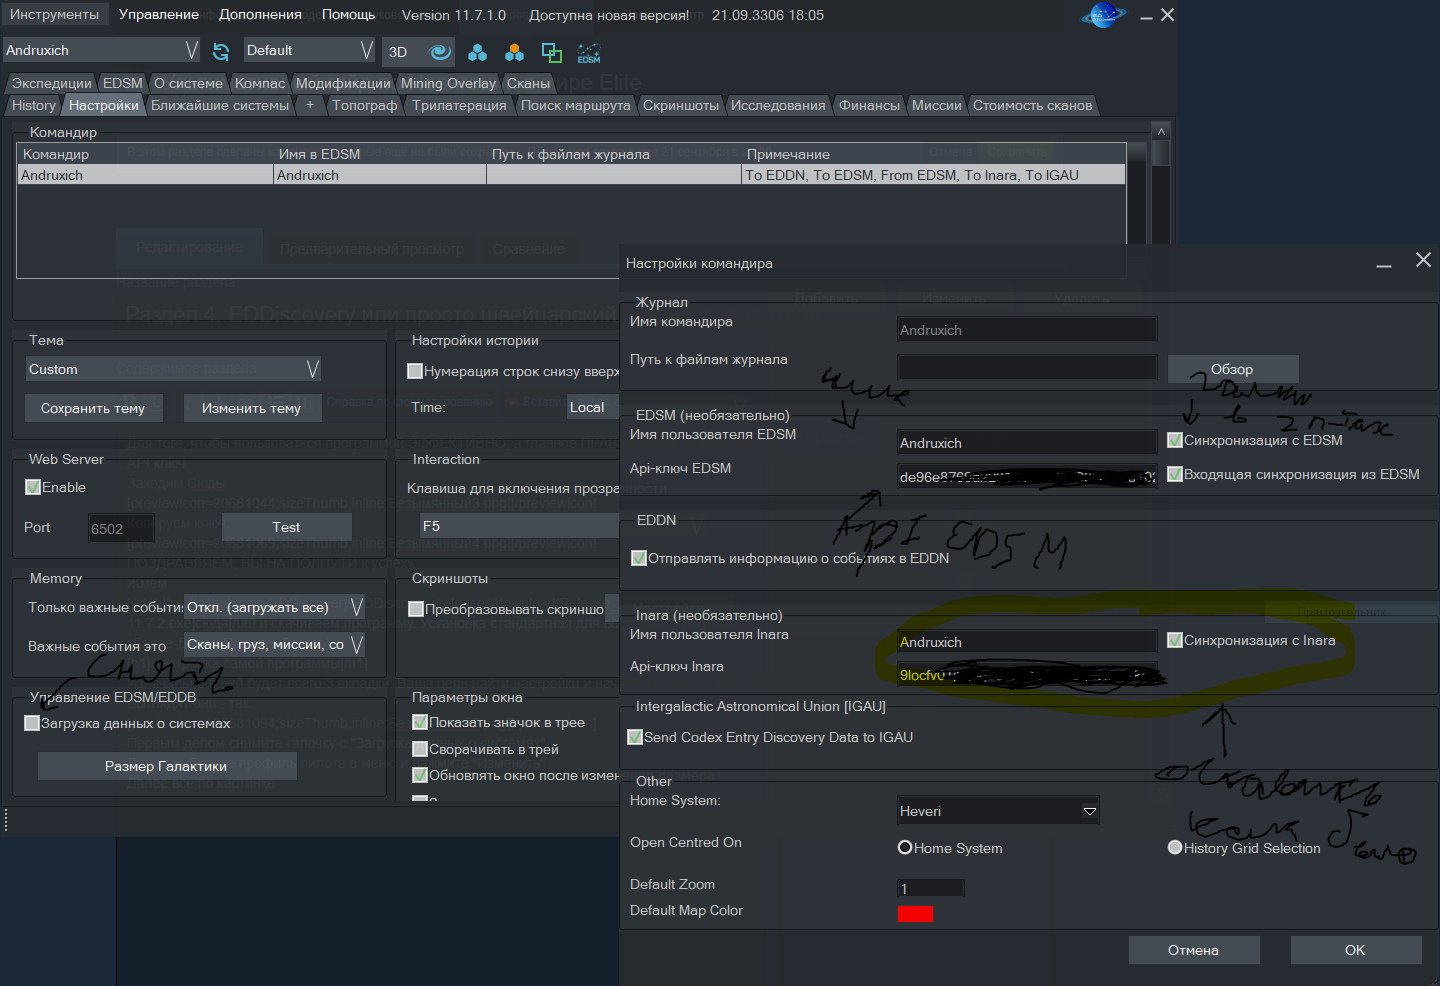Expand the Custom theme dropdown
The height and width of the screenshot is (986, 1440).
click(x=173, y=369)
